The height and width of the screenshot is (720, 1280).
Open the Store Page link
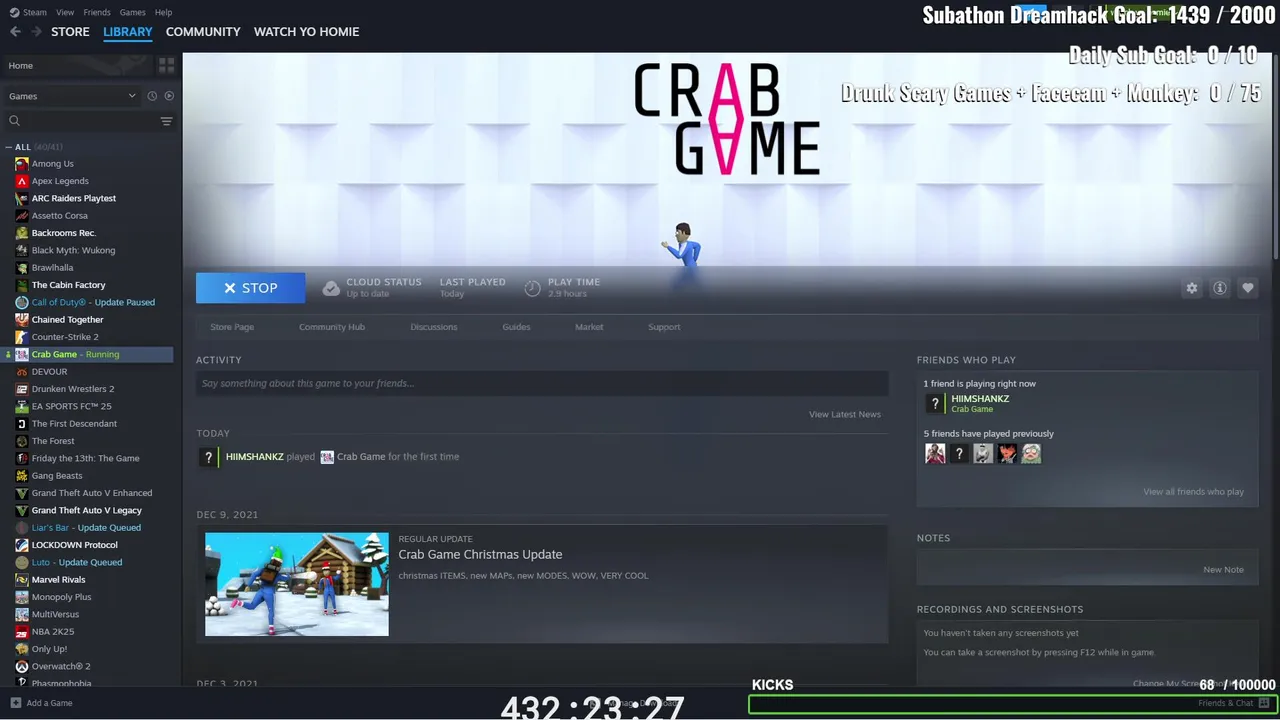[x=232, y=327]
